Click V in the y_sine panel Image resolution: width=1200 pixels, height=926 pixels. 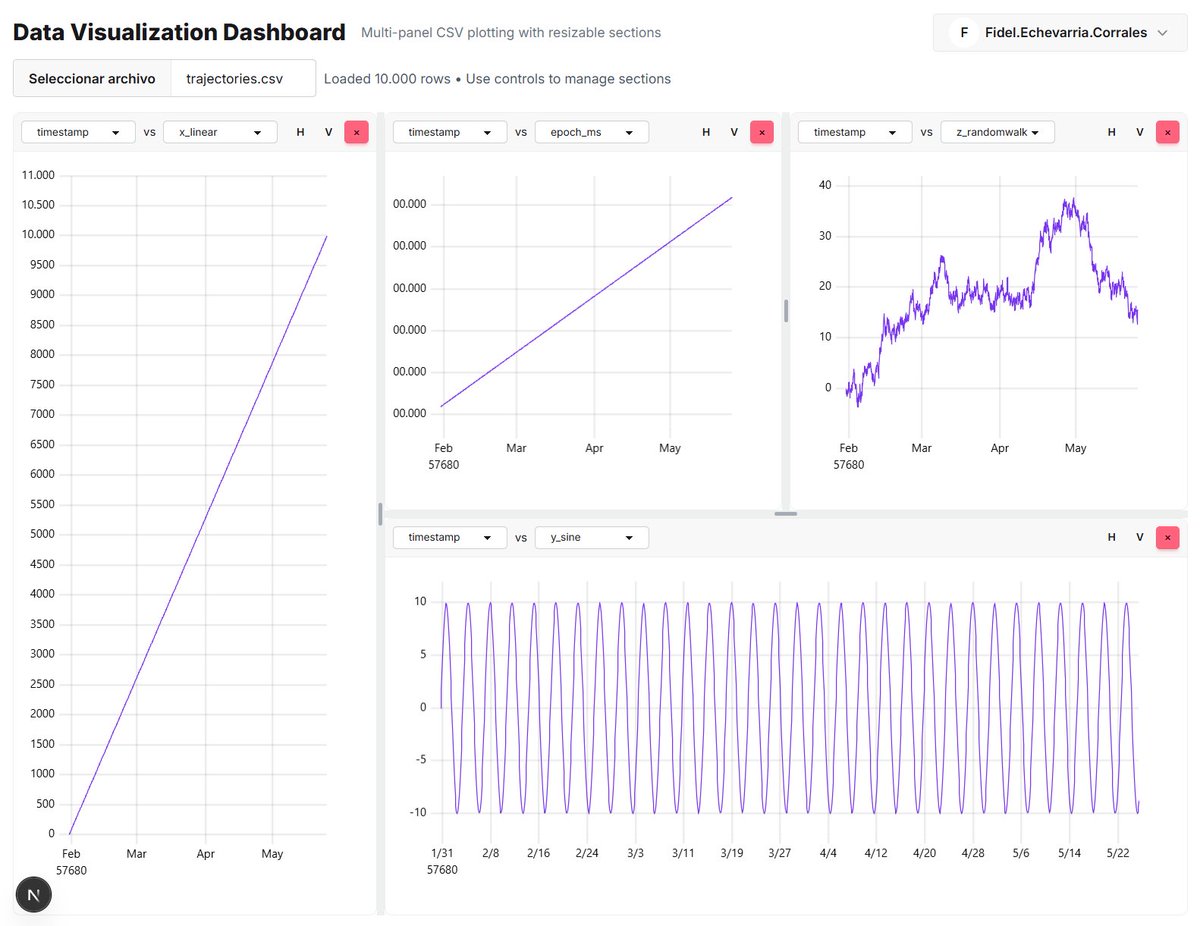pos(1139,537)
